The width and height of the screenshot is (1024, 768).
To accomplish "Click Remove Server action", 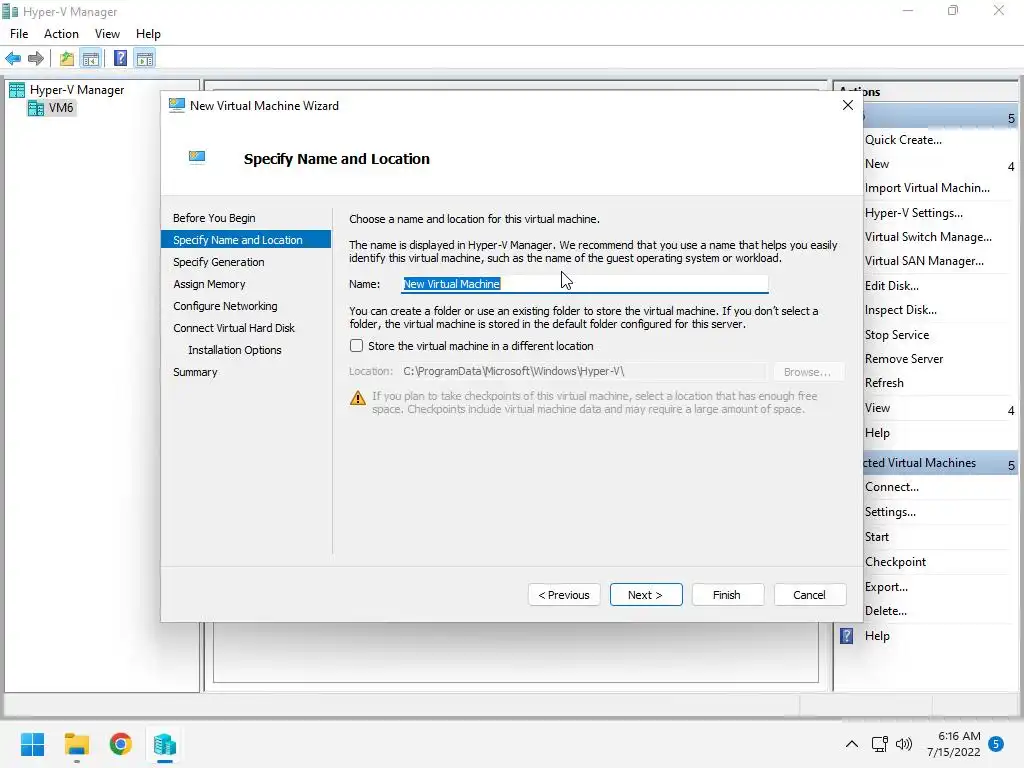I will 904,359.
